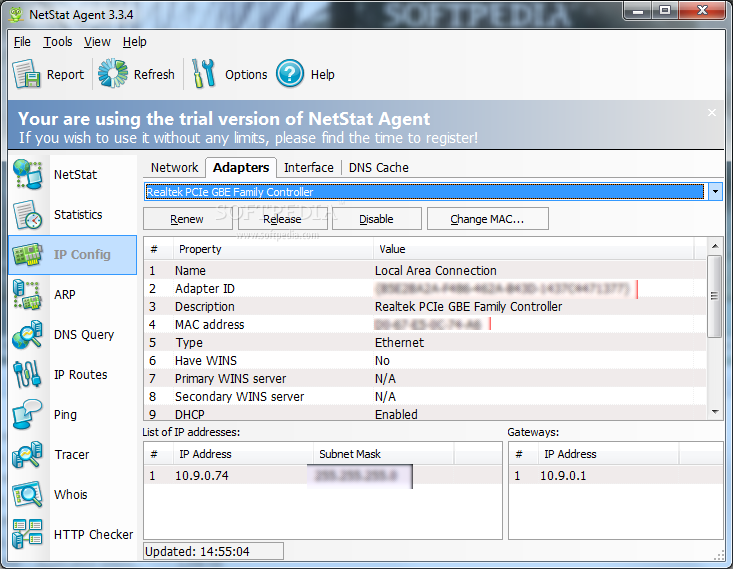Open the Help menu

pos(135,42)
